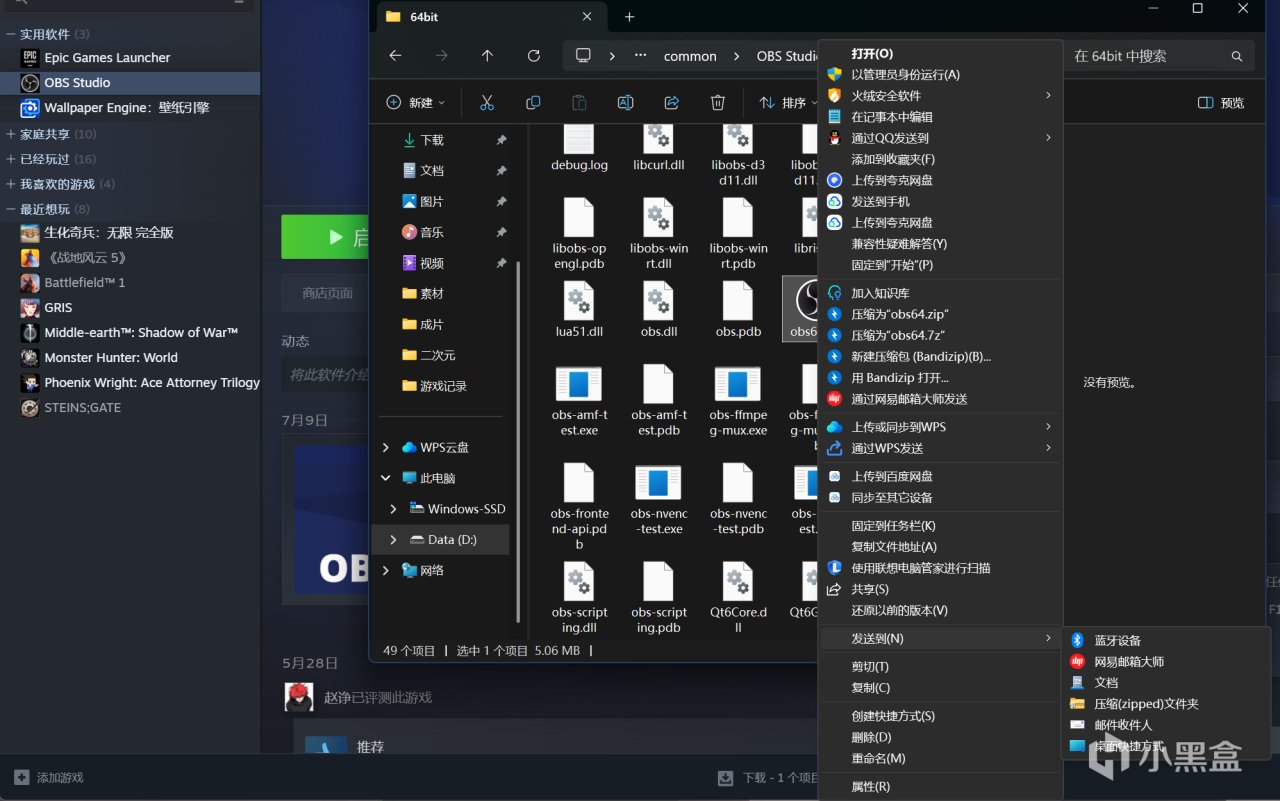Collapse 此电脑 chevron in Explorer sidebar
This screenshot has width=1280, height=801.
pos(386,478)
